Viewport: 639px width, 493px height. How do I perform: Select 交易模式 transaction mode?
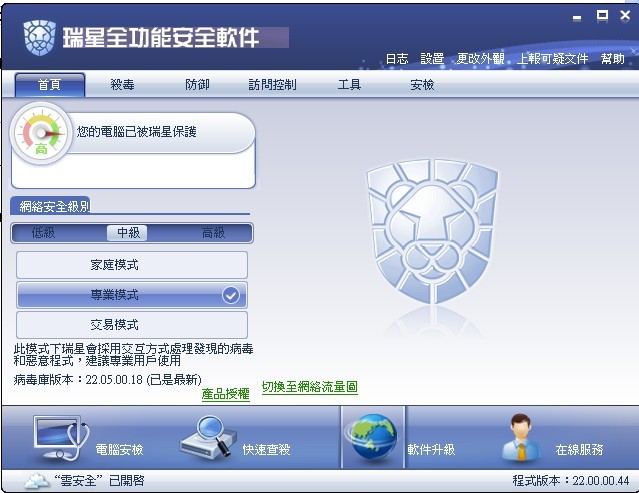pyautogui.click(x=132, y=325)
